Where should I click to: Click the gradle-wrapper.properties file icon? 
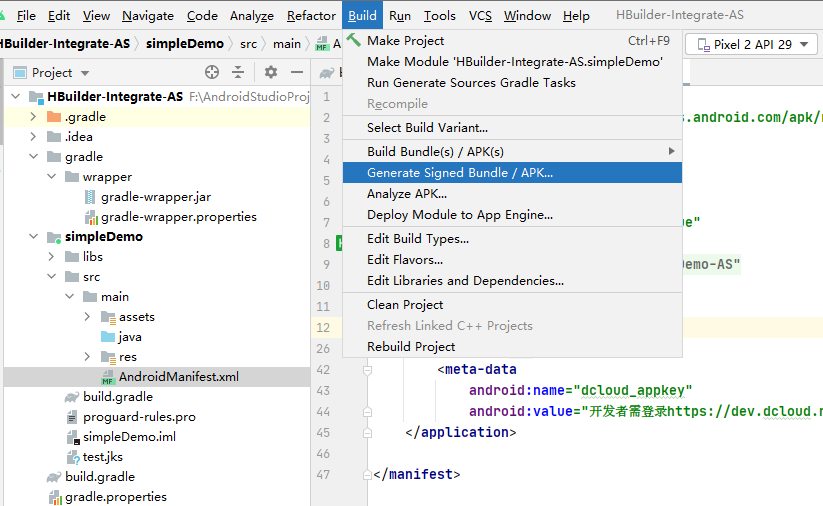pyautogui.click(x=91, y=217)
